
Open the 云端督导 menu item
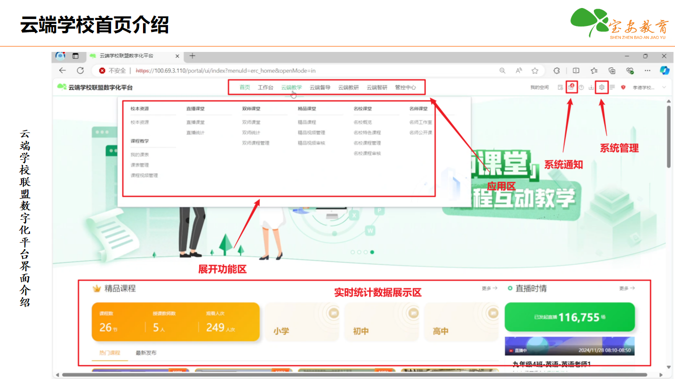(x=320, y=87)
